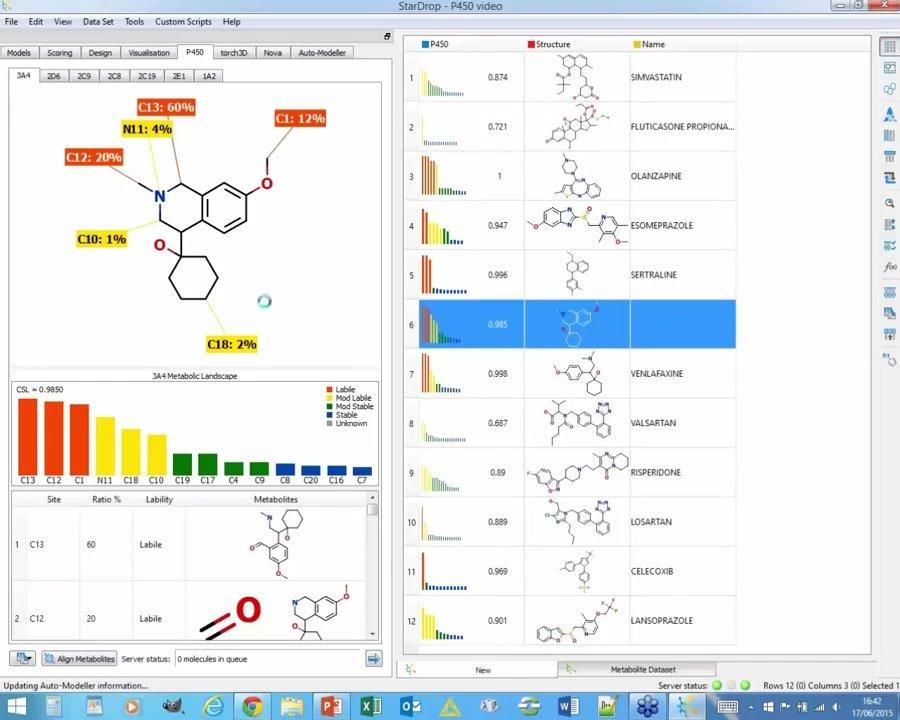Click the cursor options icon at bottom left
Screen dimensions: 900x720
[19, 658]
